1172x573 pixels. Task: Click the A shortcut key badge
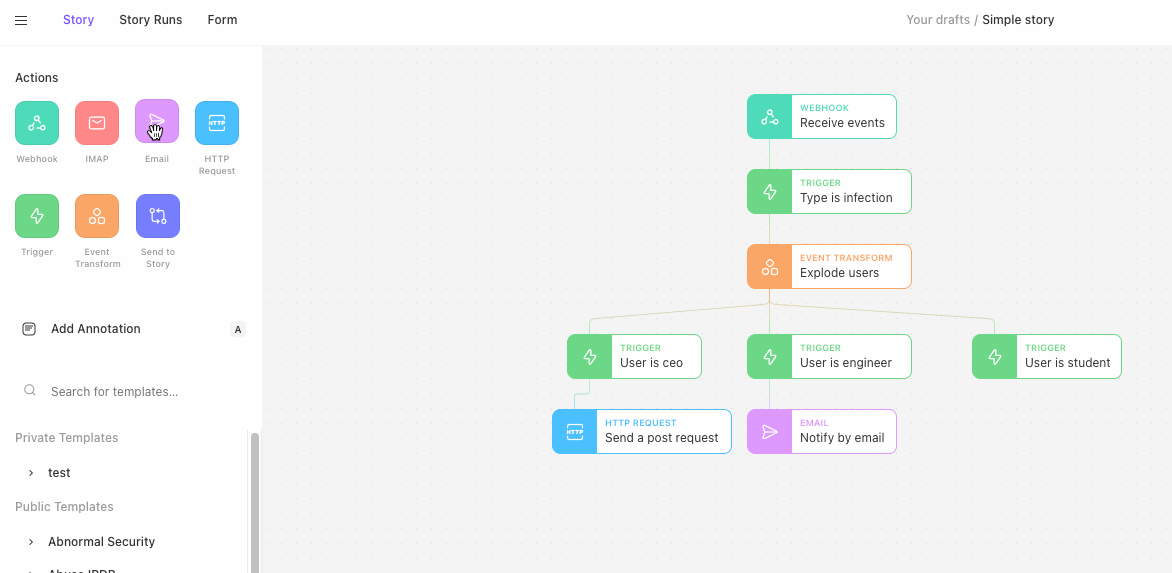point(238,329)
